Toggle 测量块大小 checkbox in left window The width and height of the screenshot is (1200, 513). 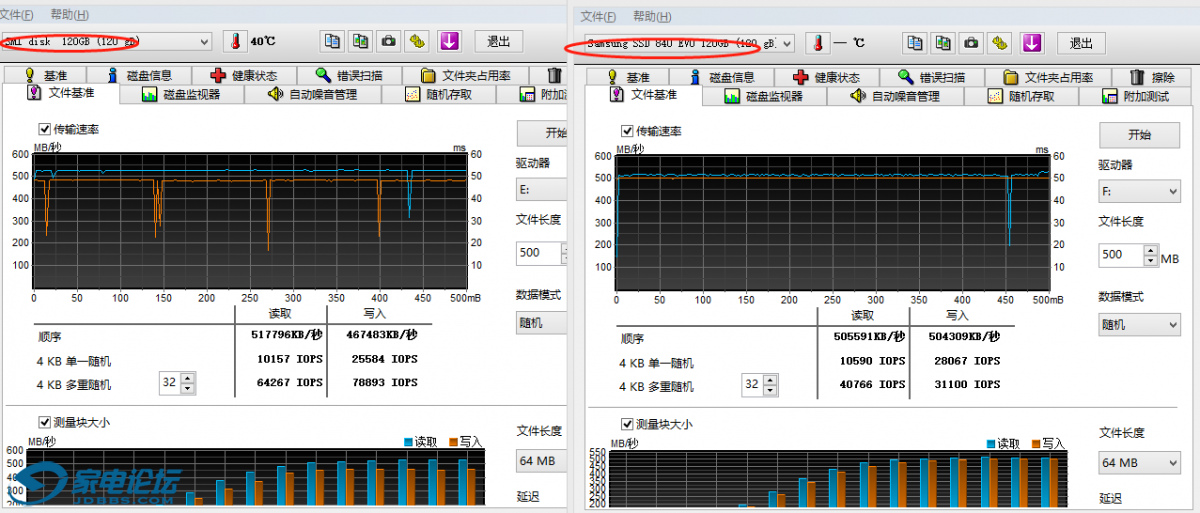click(x=44, y=422)
